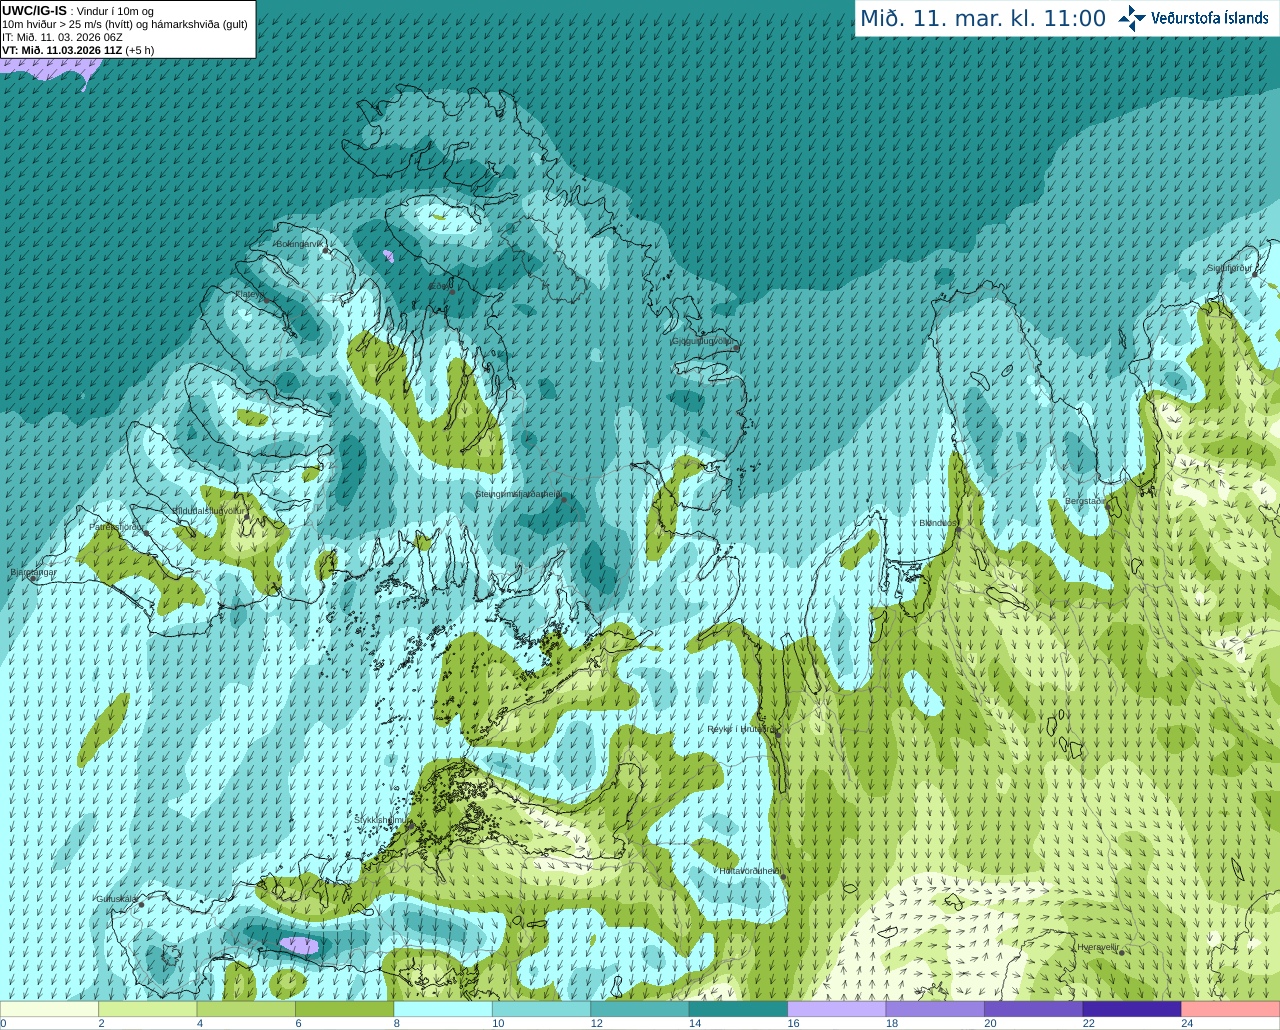This screenshot has width=1280, height=1030.
Task: Click the Gjögurflugvöllur station label
Action: [704, 341]
